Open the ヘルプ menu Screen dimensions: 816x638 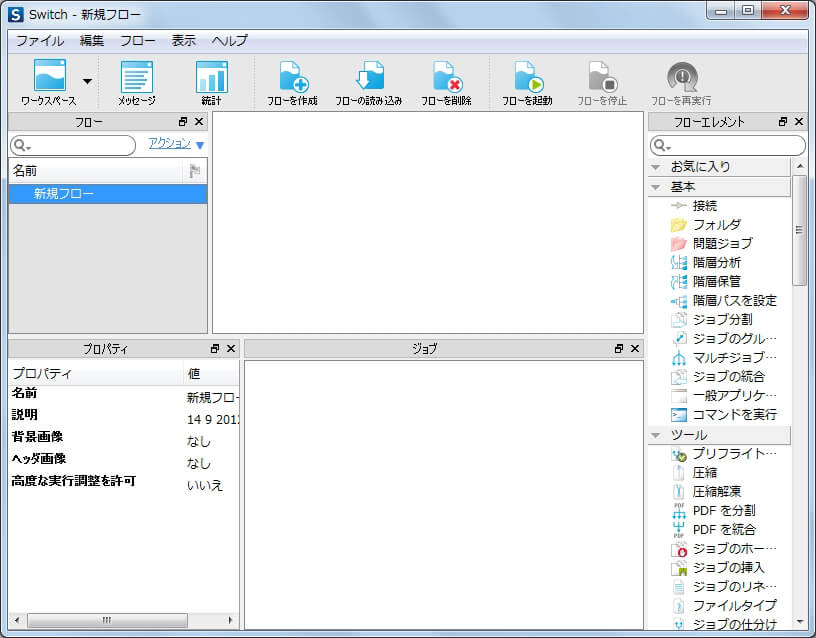tap(230, 41)
